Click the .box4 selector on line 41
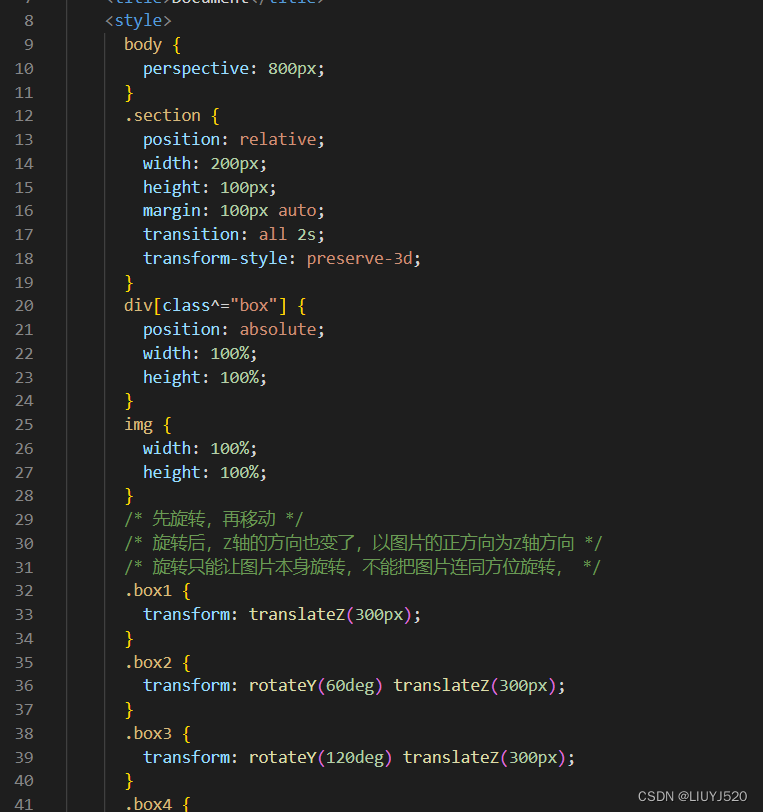This screenshot has width=763, height=812. pos(148,804)
